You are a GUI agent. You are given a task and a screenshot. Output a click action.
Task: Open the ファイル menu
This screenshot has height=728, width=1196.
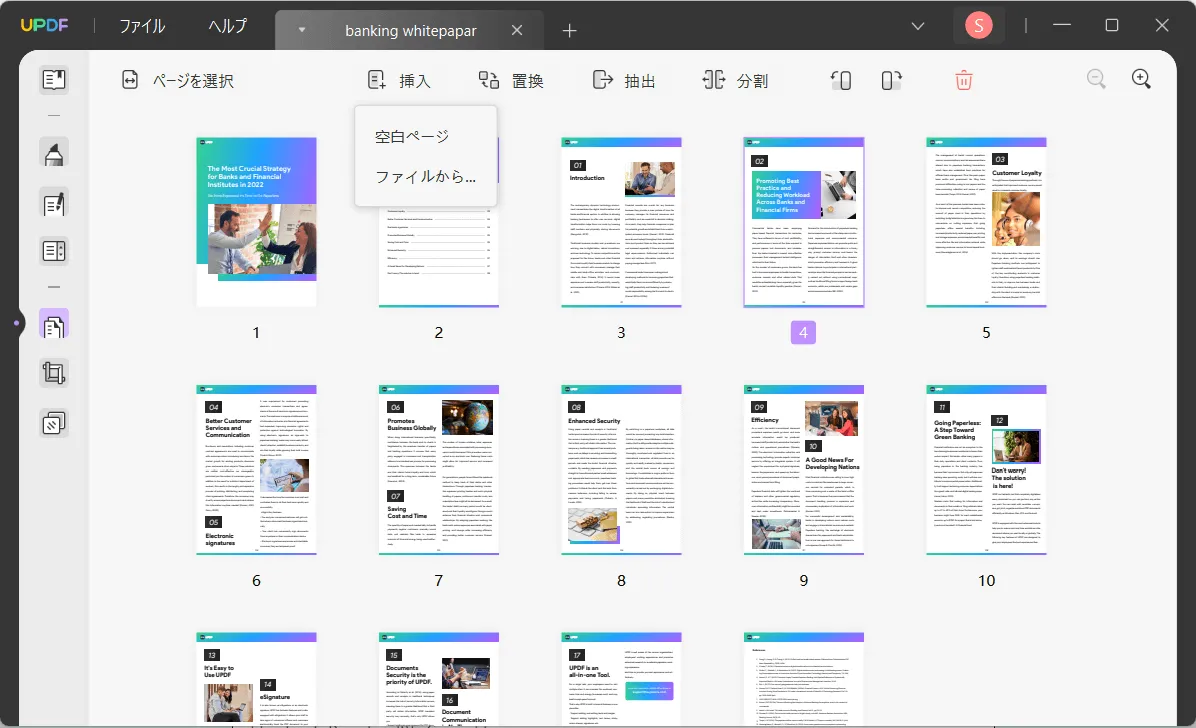pyautogui.click(x=142, y=26)
